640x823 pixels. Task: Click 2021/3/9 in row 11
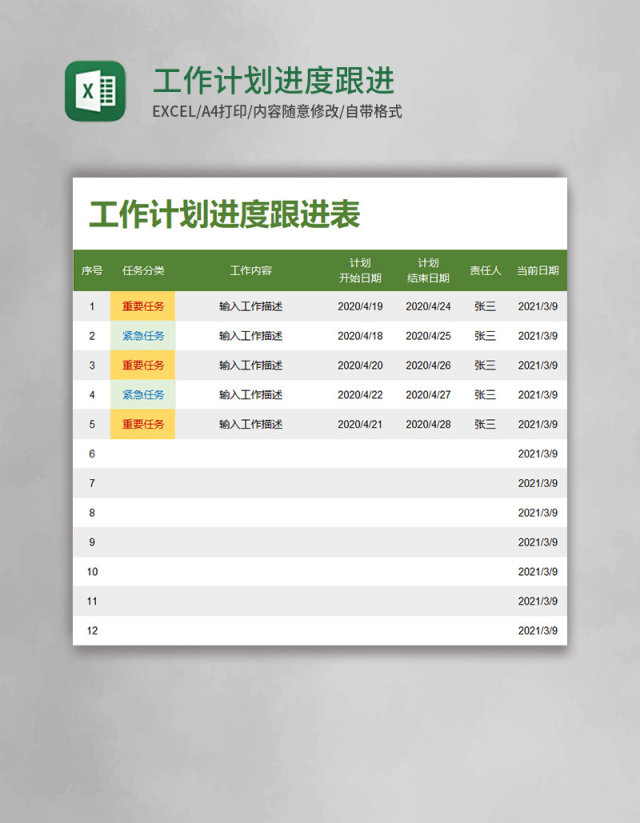click(538, 600)
